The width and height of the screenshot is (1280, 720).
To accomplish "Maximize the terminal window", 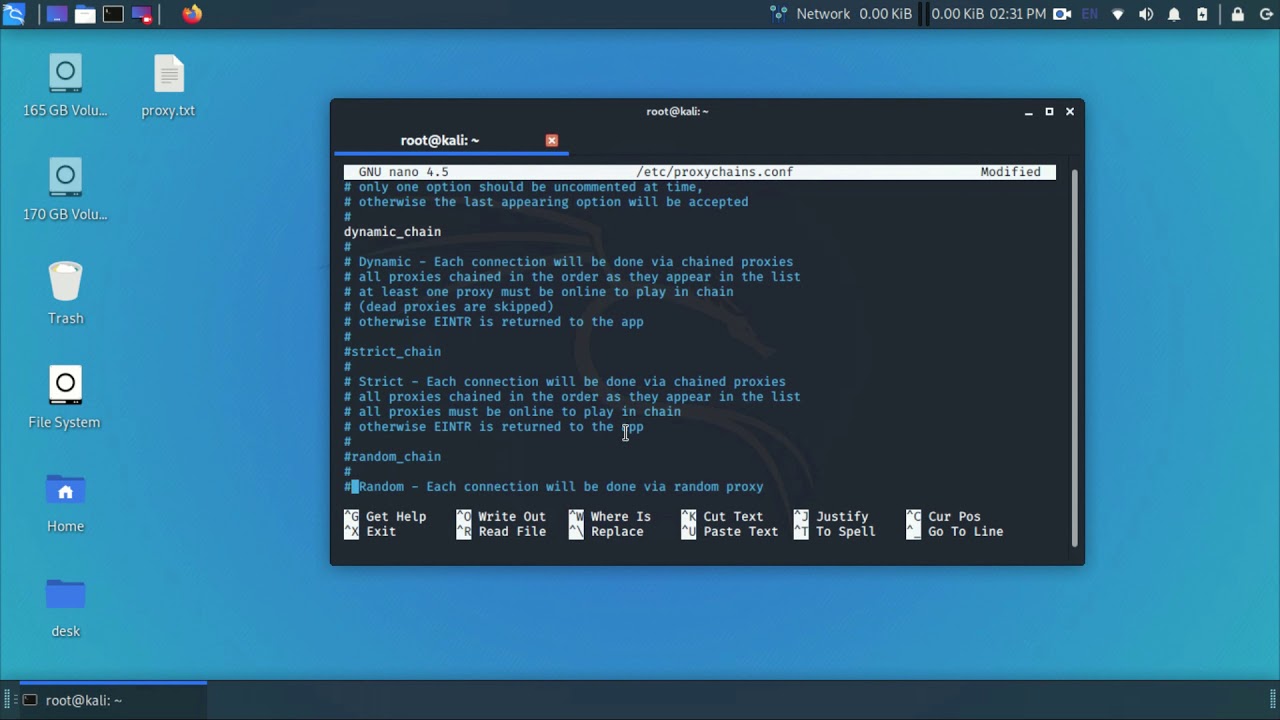I will tap(1049, 112).
